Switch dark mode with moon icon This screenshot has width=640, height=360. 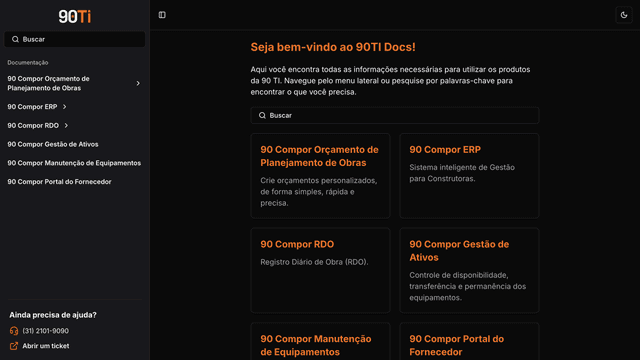(x=624, y=15)
